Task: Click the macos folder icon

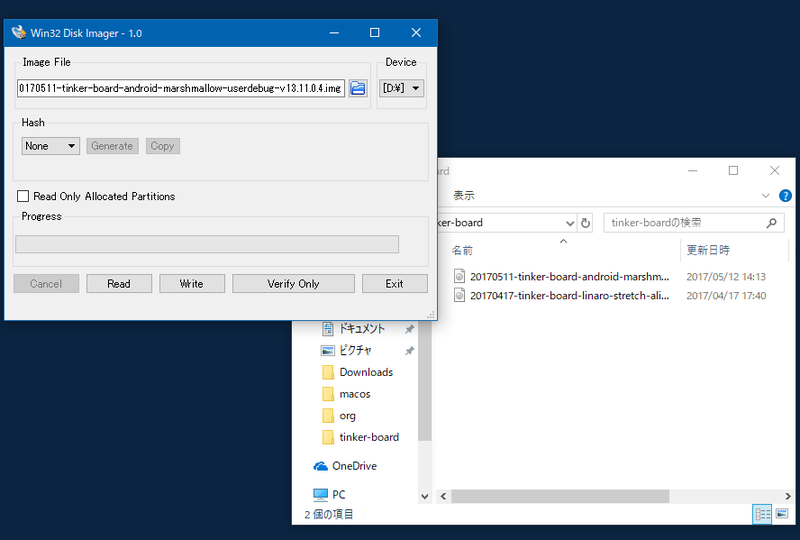Action: tap(328, 394)
